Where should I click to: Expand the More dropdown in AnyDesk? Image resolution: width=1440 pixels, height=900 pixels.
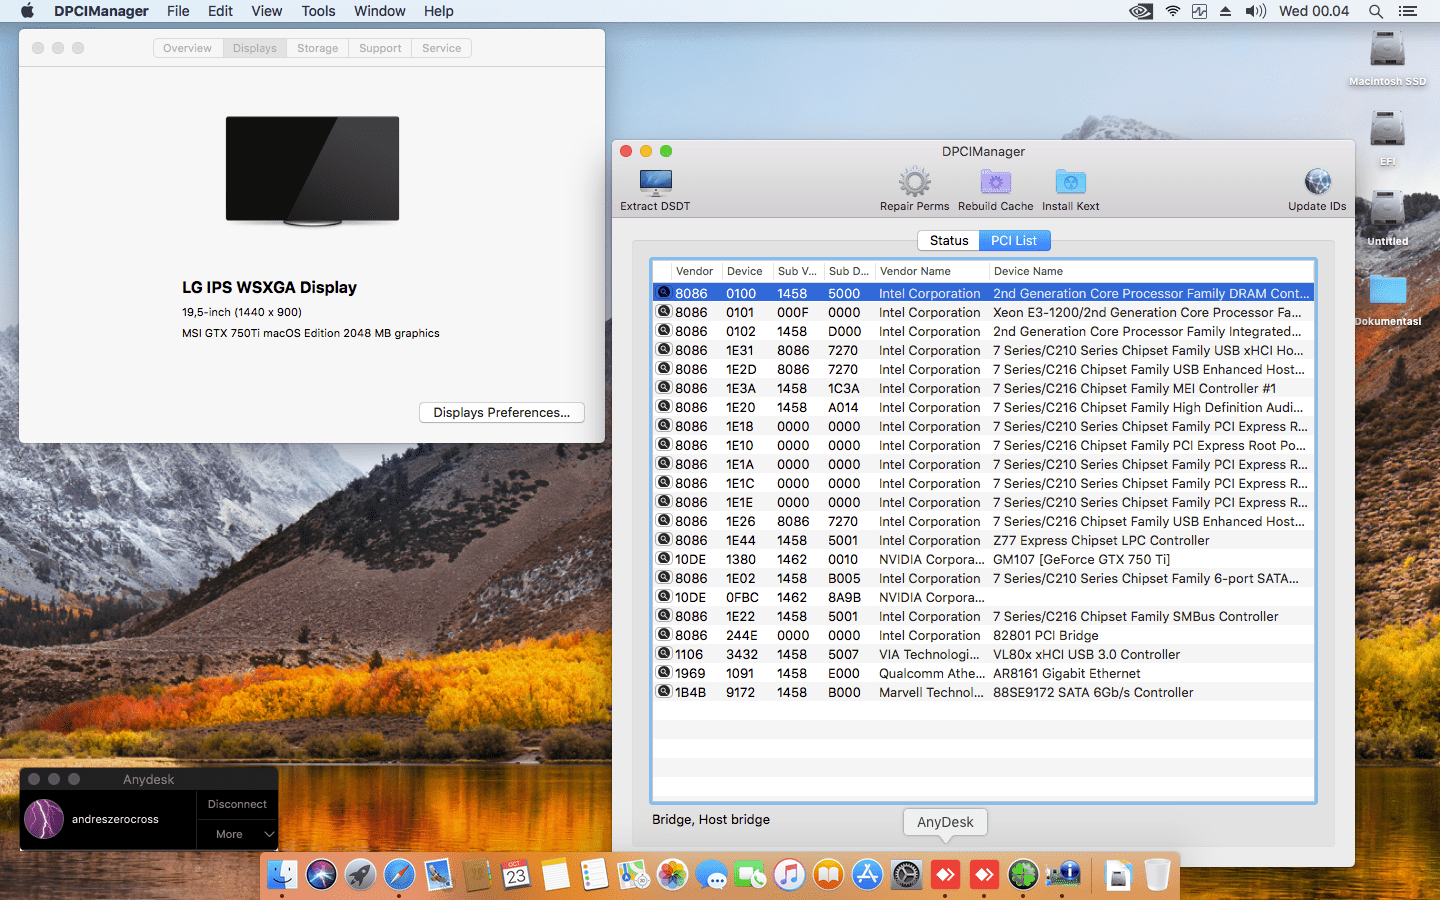[x=236, y=834]
